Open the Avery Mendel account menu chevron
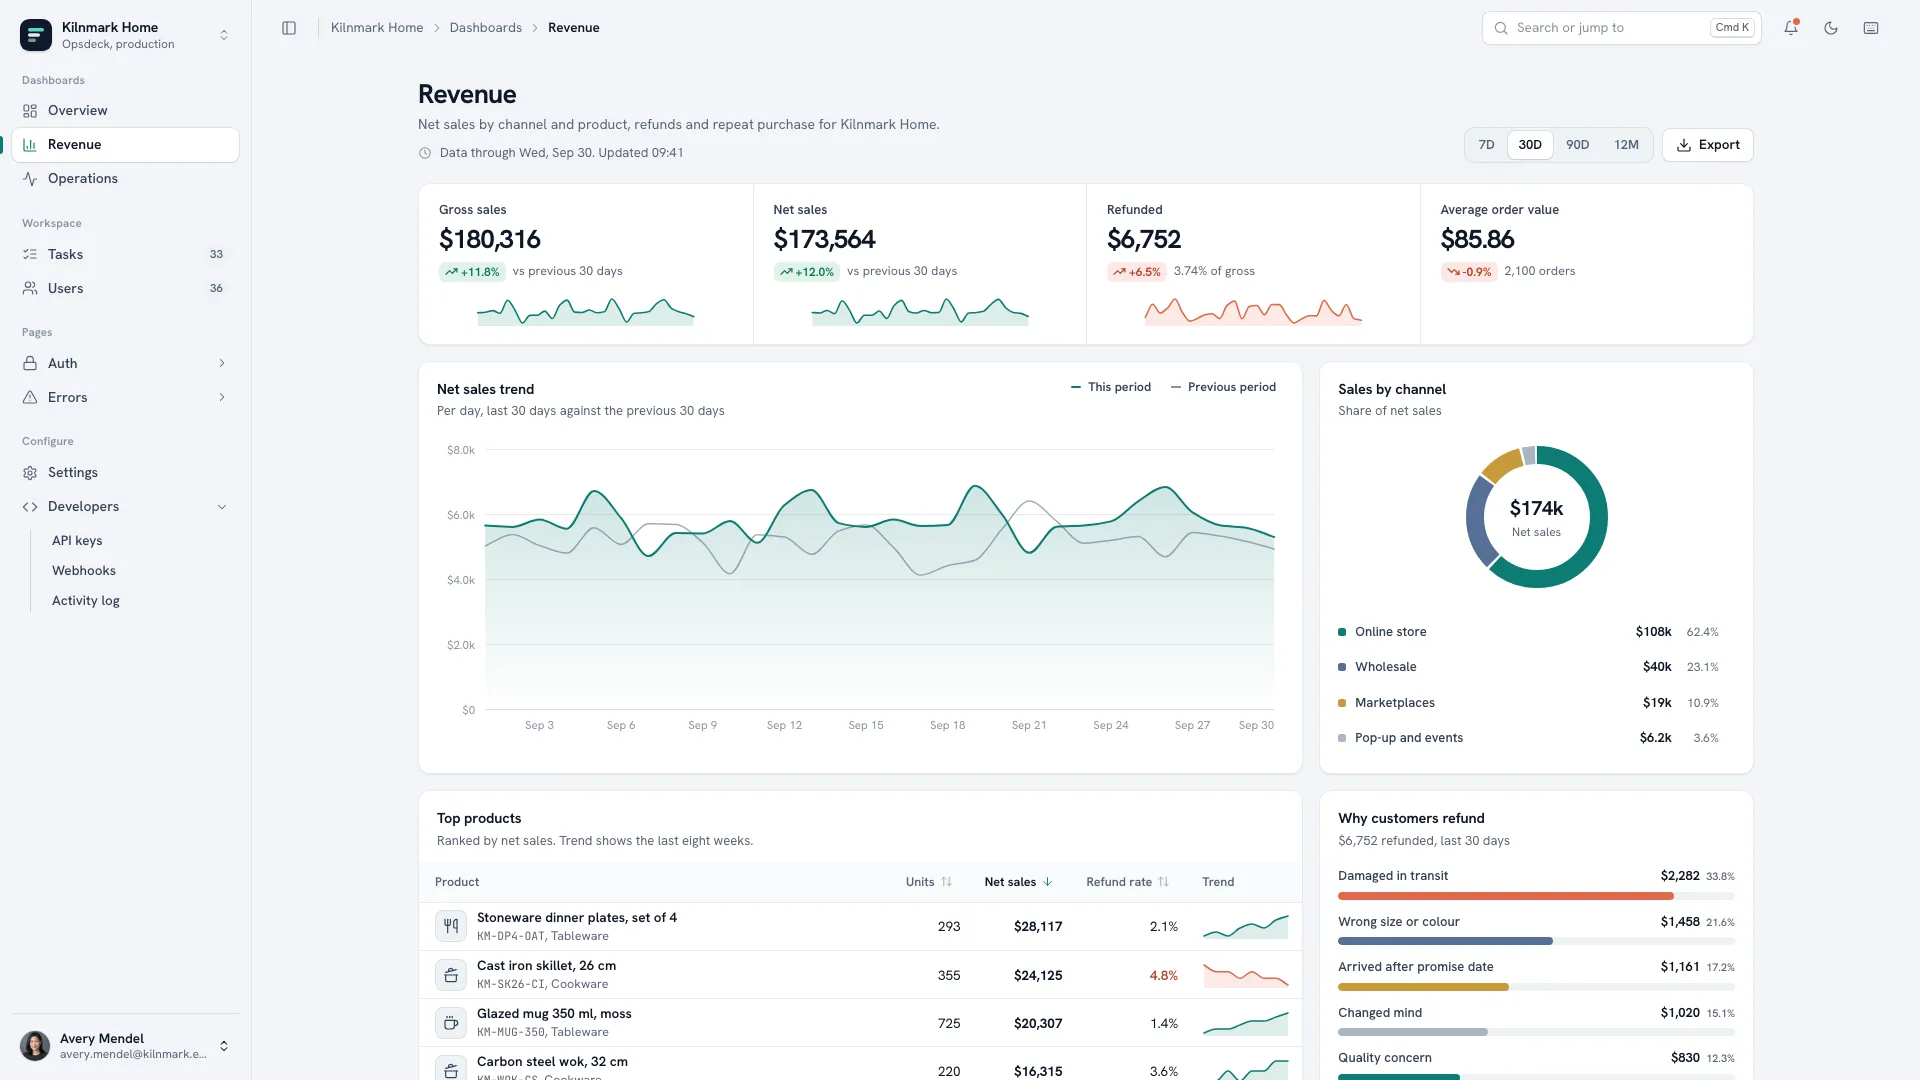1920x1080 pixels. click(x=224, y=1046)
